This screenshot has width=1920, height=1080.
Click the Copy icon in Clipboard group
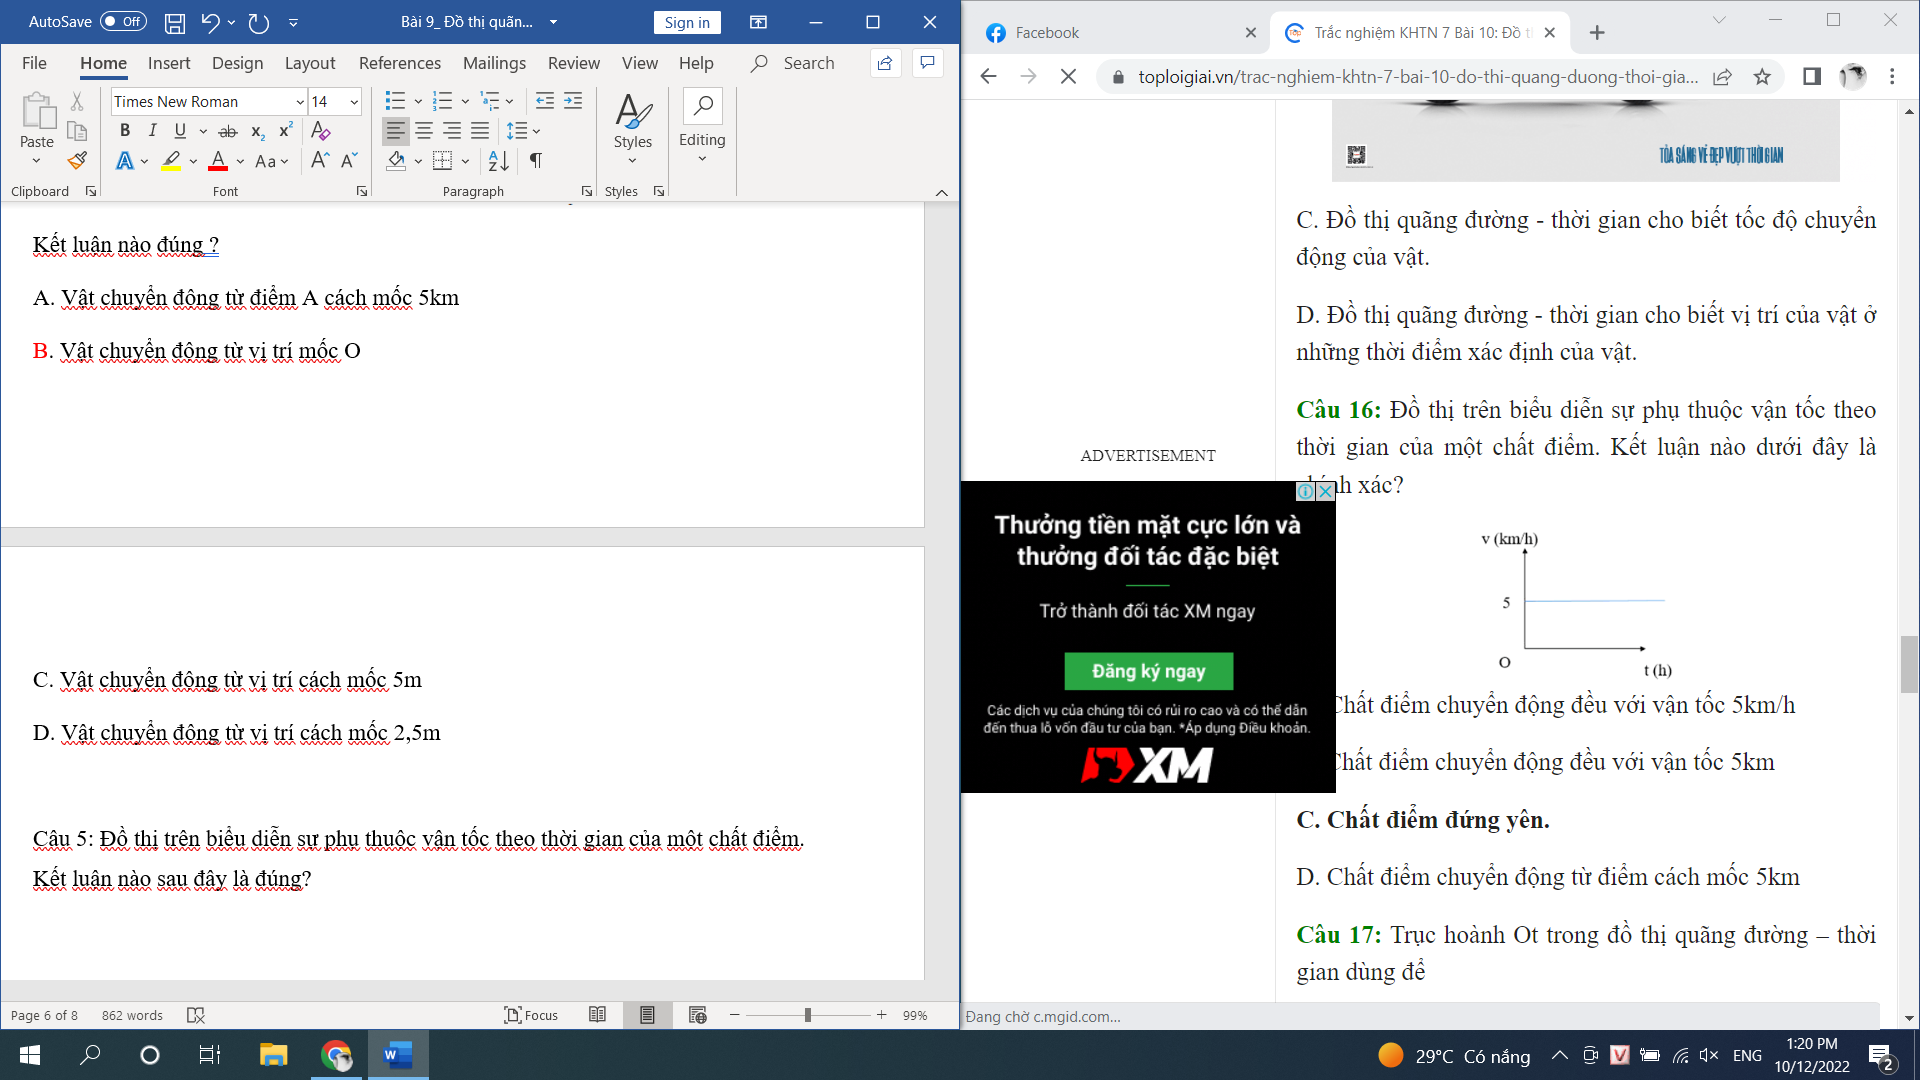point(77,131)
